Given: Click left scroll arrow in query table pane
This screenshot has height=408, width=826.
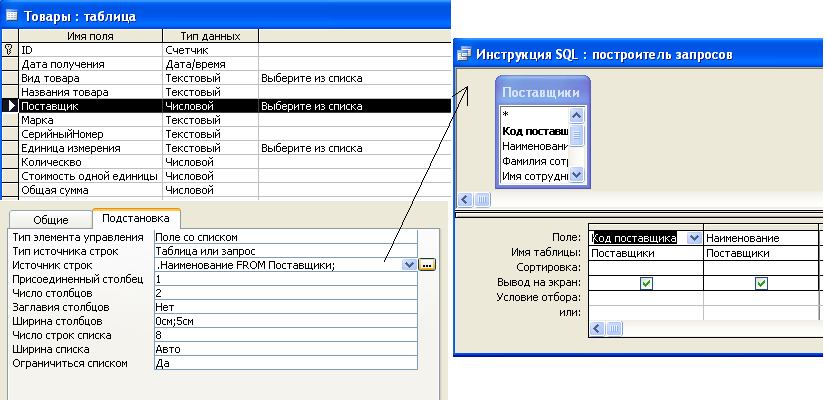Looking at the screenshot, I should click(465, 200).
